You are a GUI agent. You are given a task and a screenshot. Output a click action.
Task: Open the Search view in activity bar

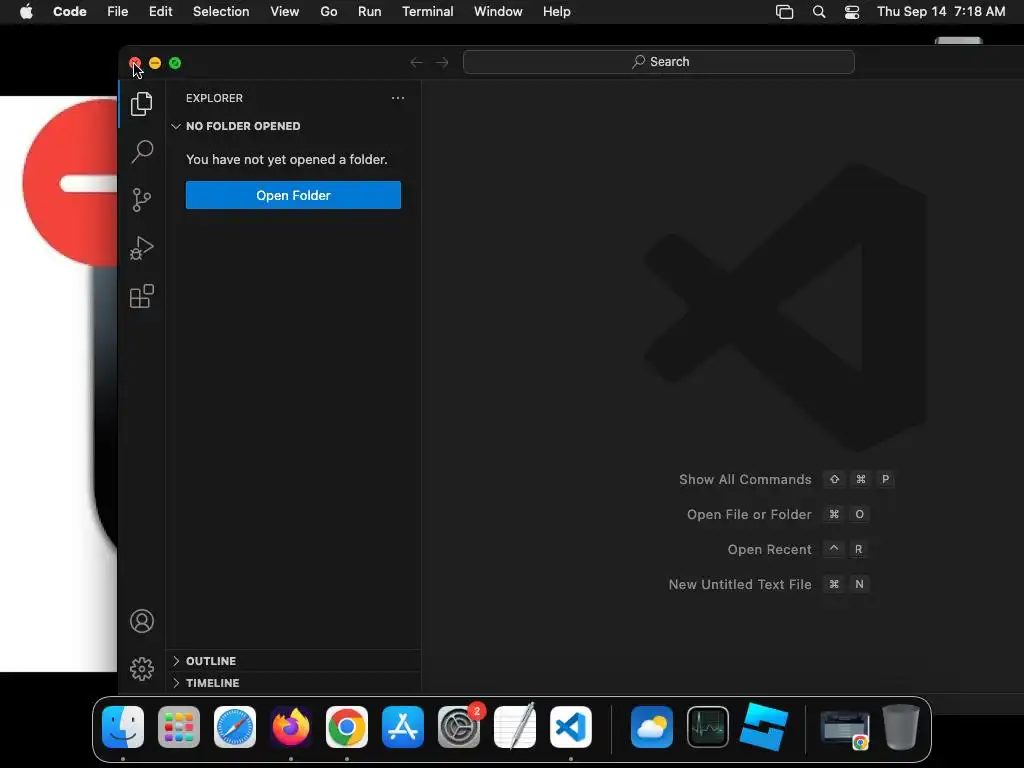(x=142, y=152)
